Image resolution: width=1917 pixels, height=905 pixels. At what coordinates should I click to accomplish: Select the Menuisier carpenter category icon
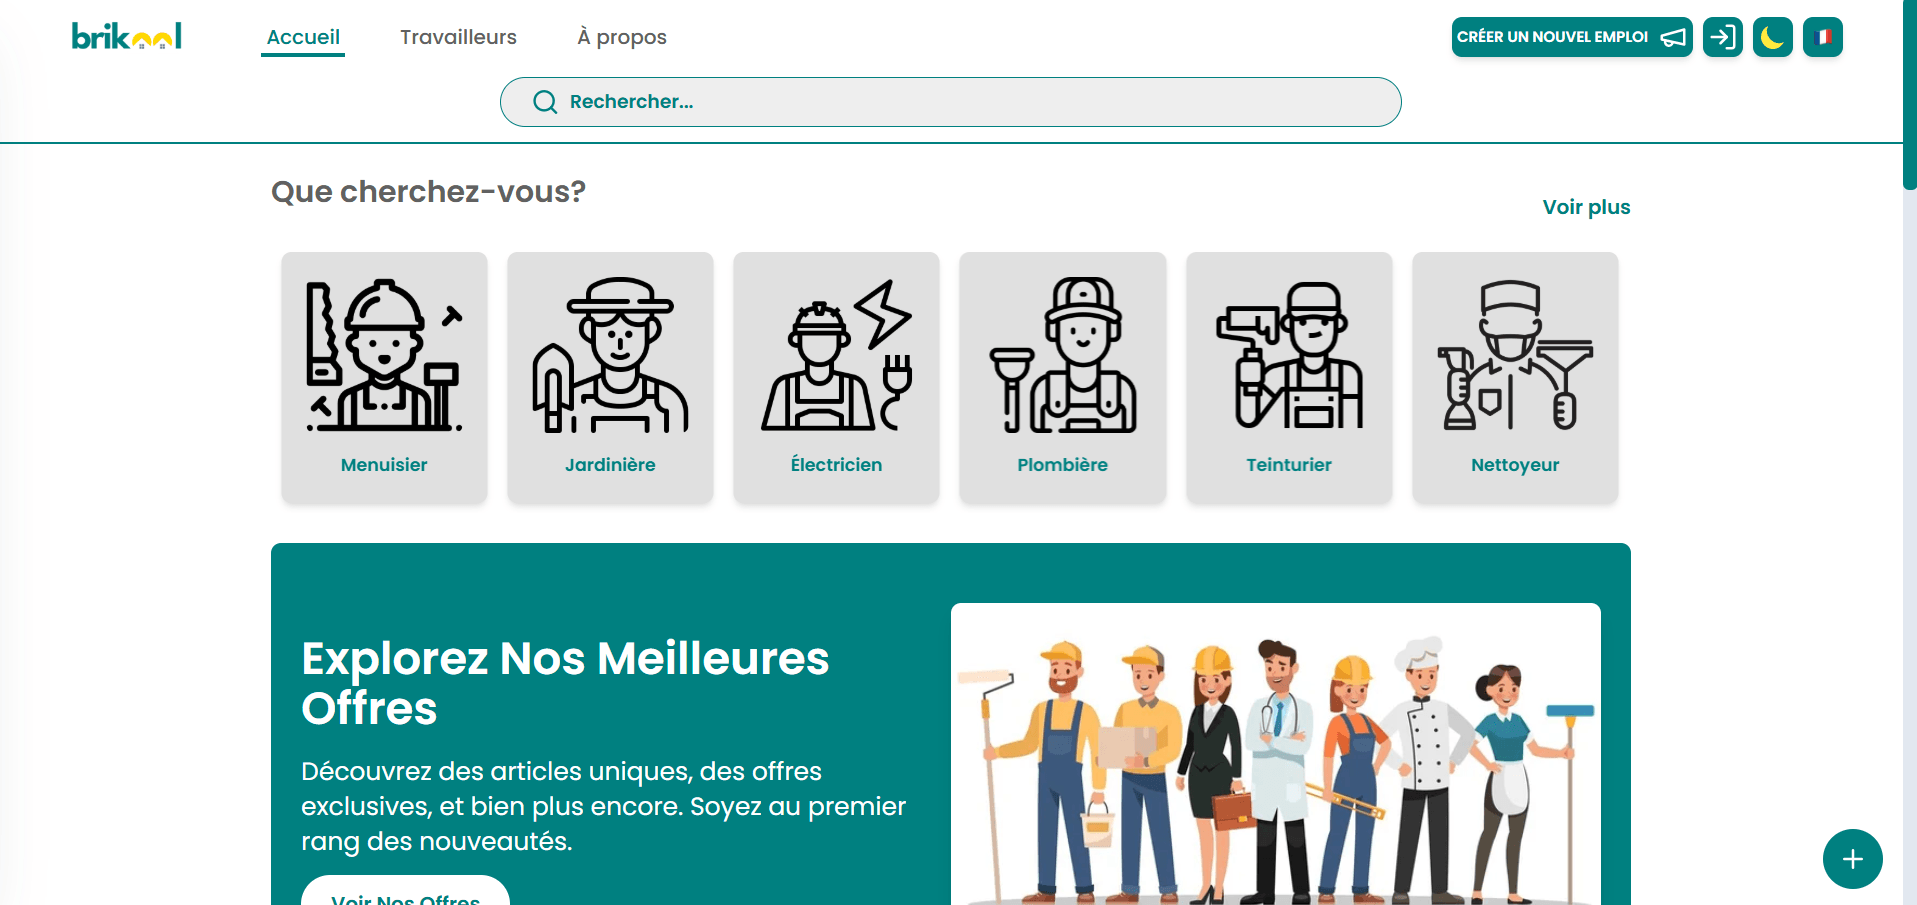[x=384, y=354]
